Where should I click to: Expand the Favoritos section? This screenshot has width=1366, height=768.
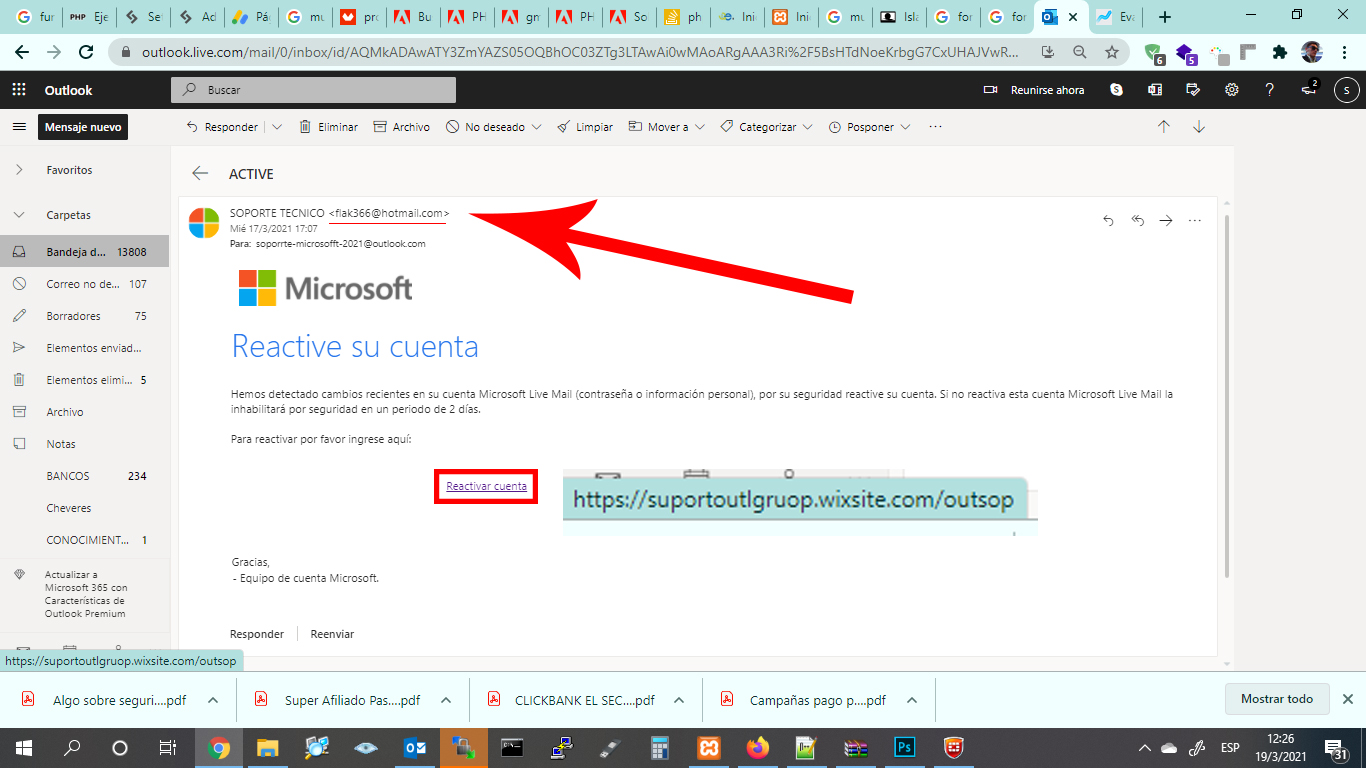pos(19,170)
